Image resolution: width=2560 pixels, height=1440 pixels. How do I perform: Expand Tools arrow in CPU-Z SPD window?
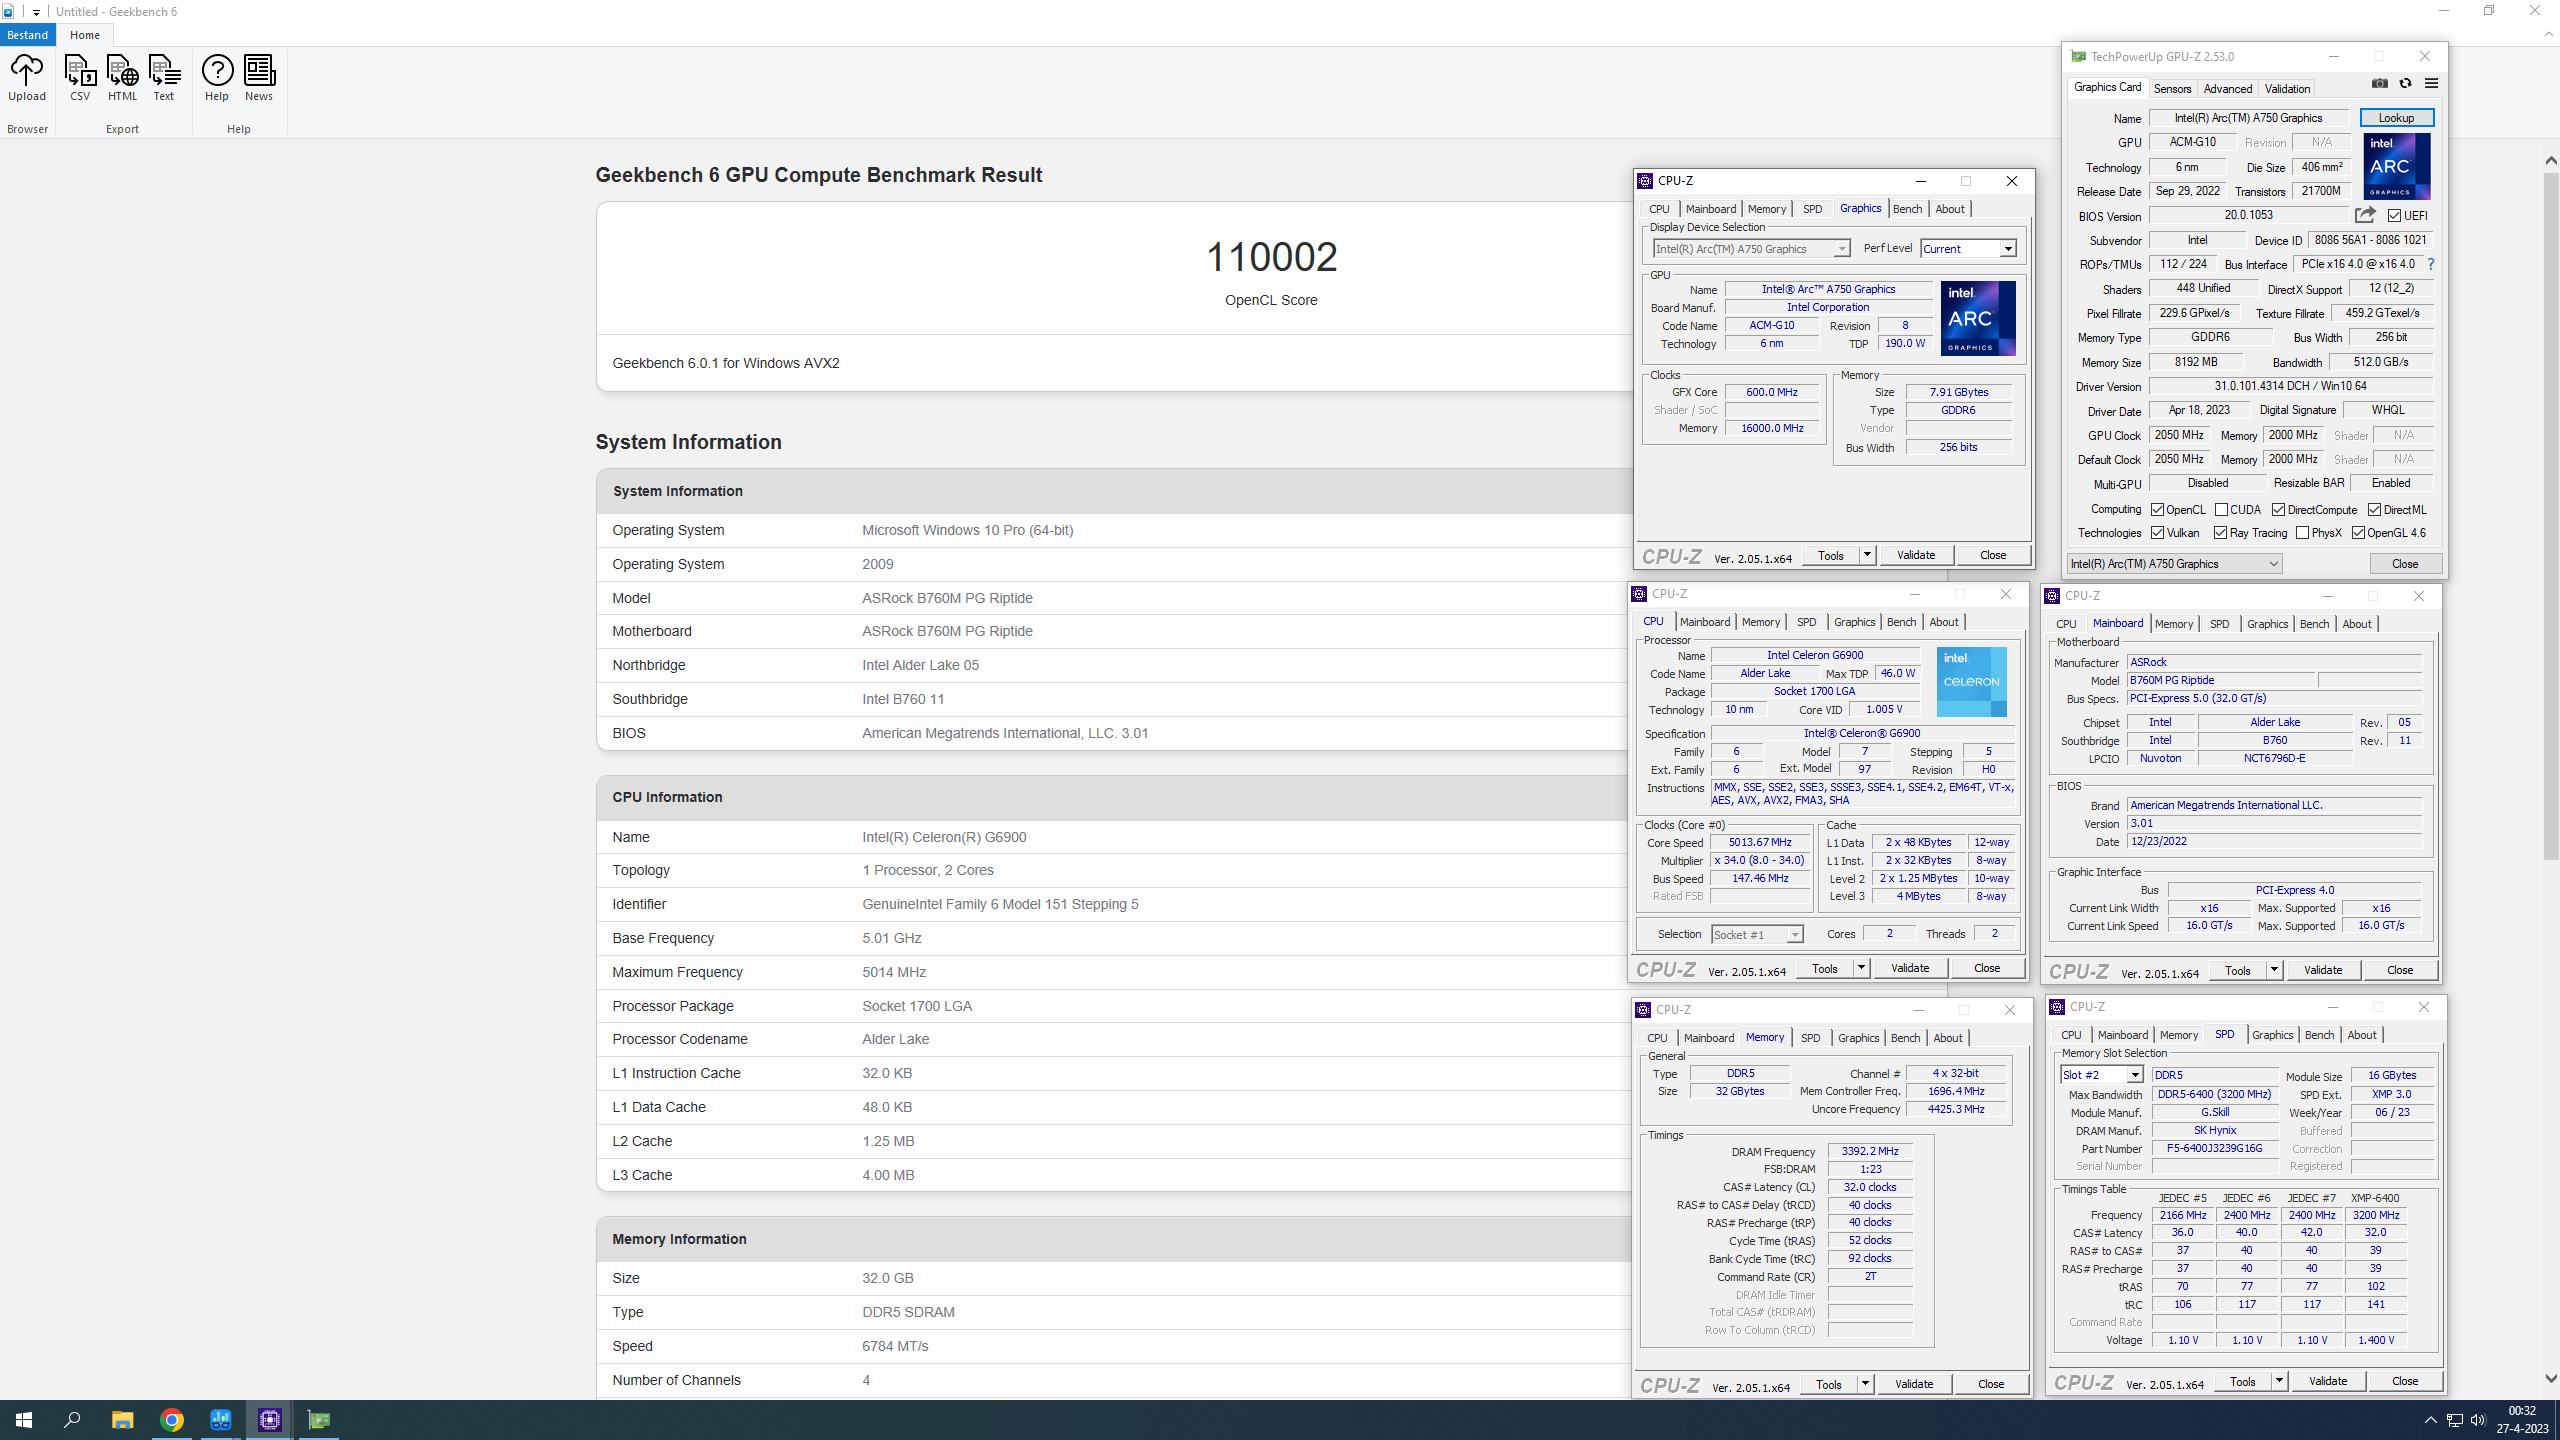(2279, 1381)
